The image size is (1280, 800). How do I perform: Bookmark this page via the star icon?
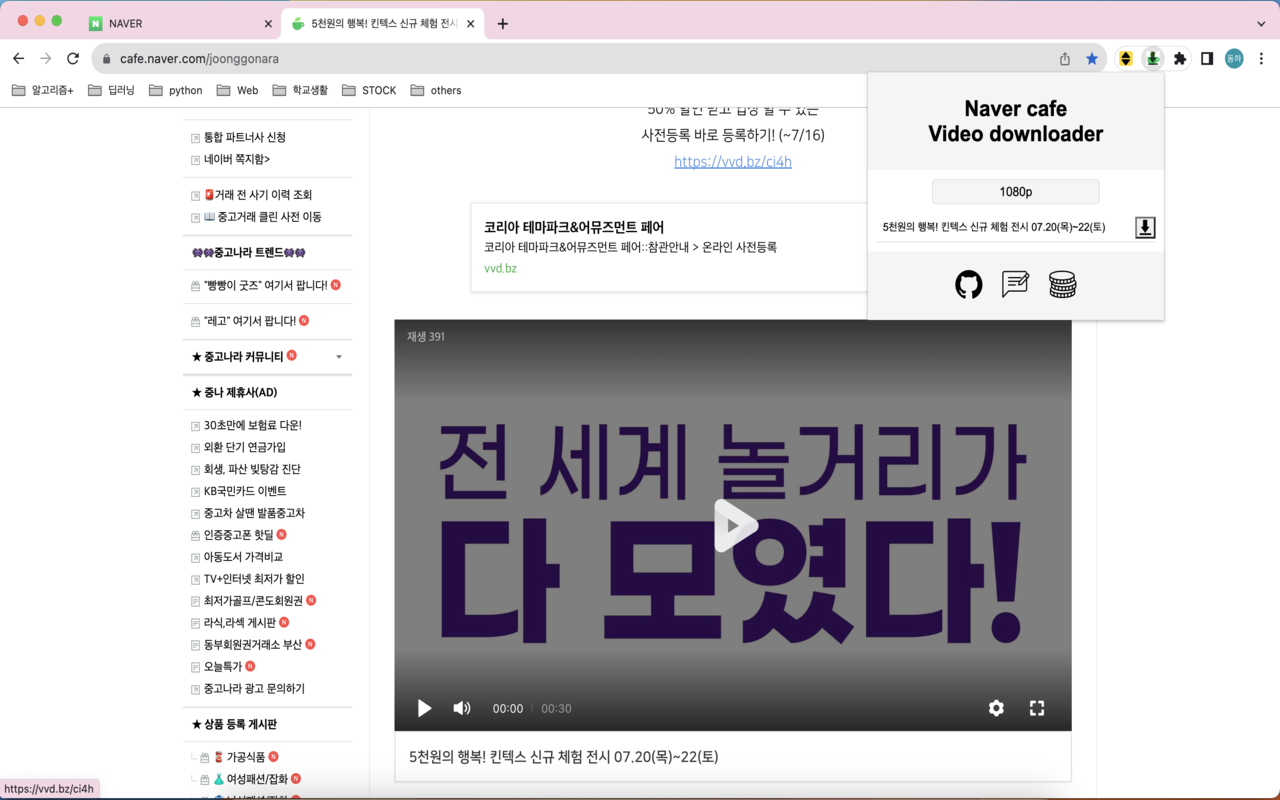(1091, 58)
